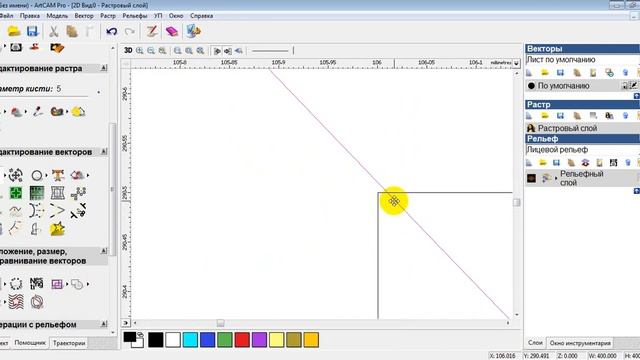Pick the raster eyedropper-style draw tool
The image size is (640, 360).
[38, 111]
